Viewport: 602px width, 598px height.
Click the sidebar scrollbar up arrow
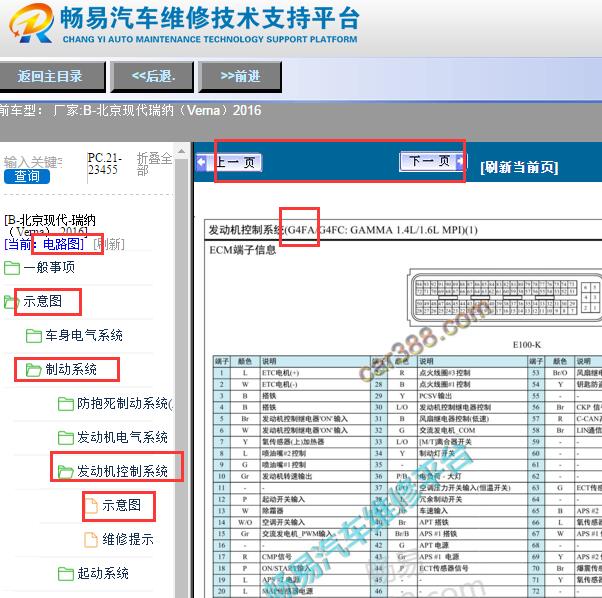(x=182, y=152)
